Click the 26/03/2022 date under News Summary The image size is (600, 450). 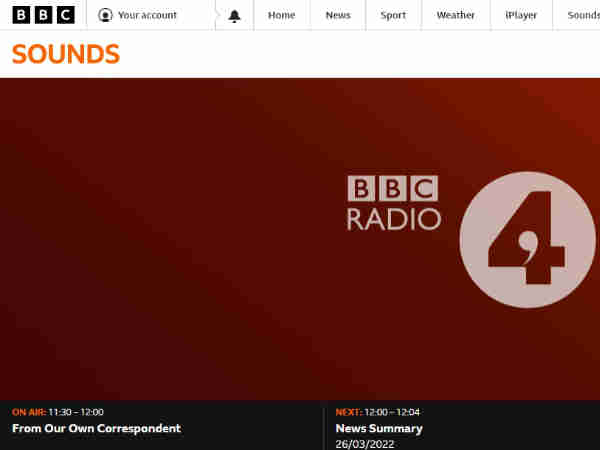click(x=365, y=444)
